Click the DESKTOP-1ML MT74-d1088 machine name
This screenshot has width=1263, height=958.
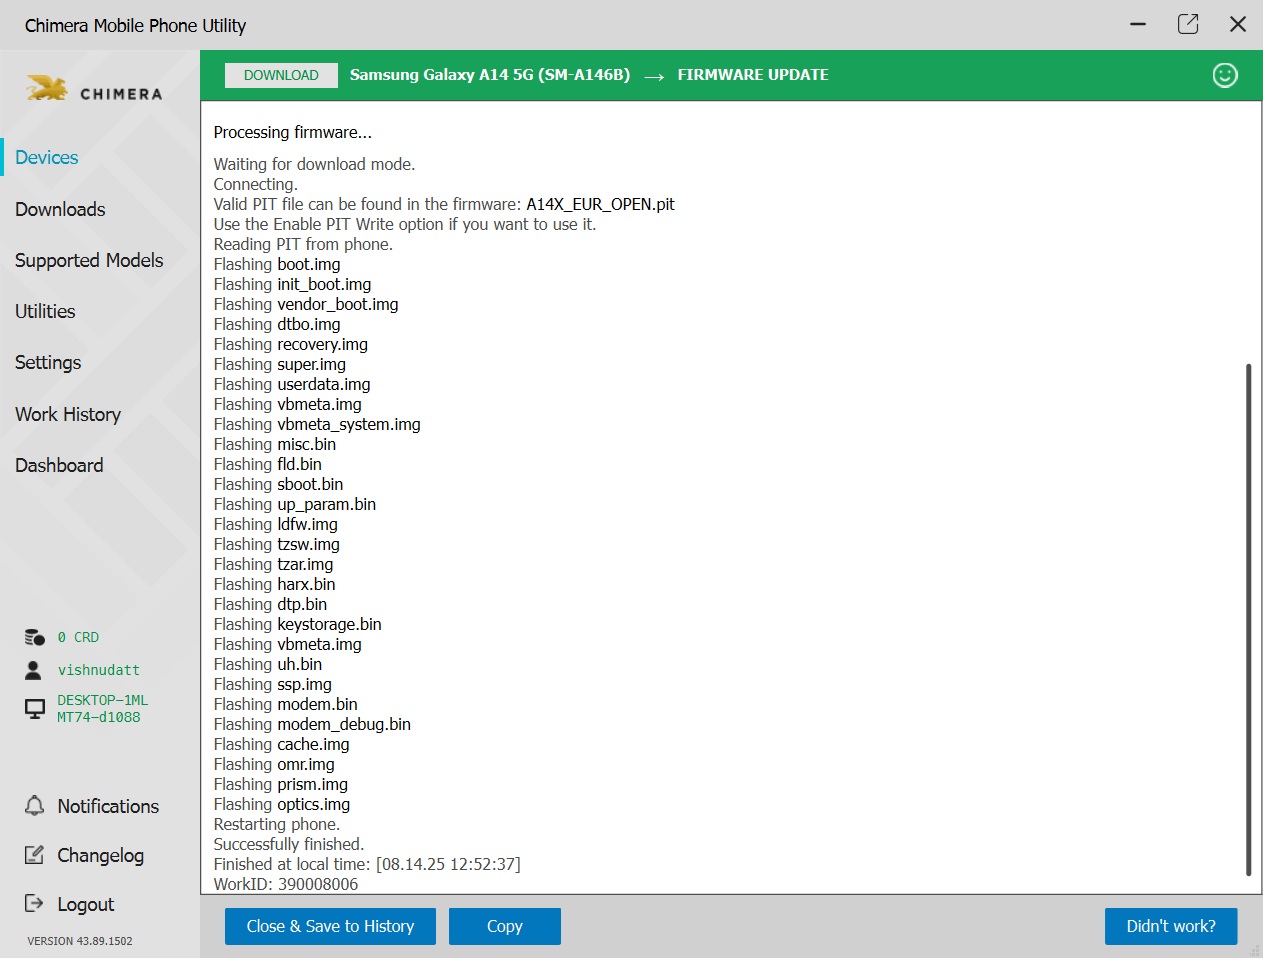click(x=102, y=709)
